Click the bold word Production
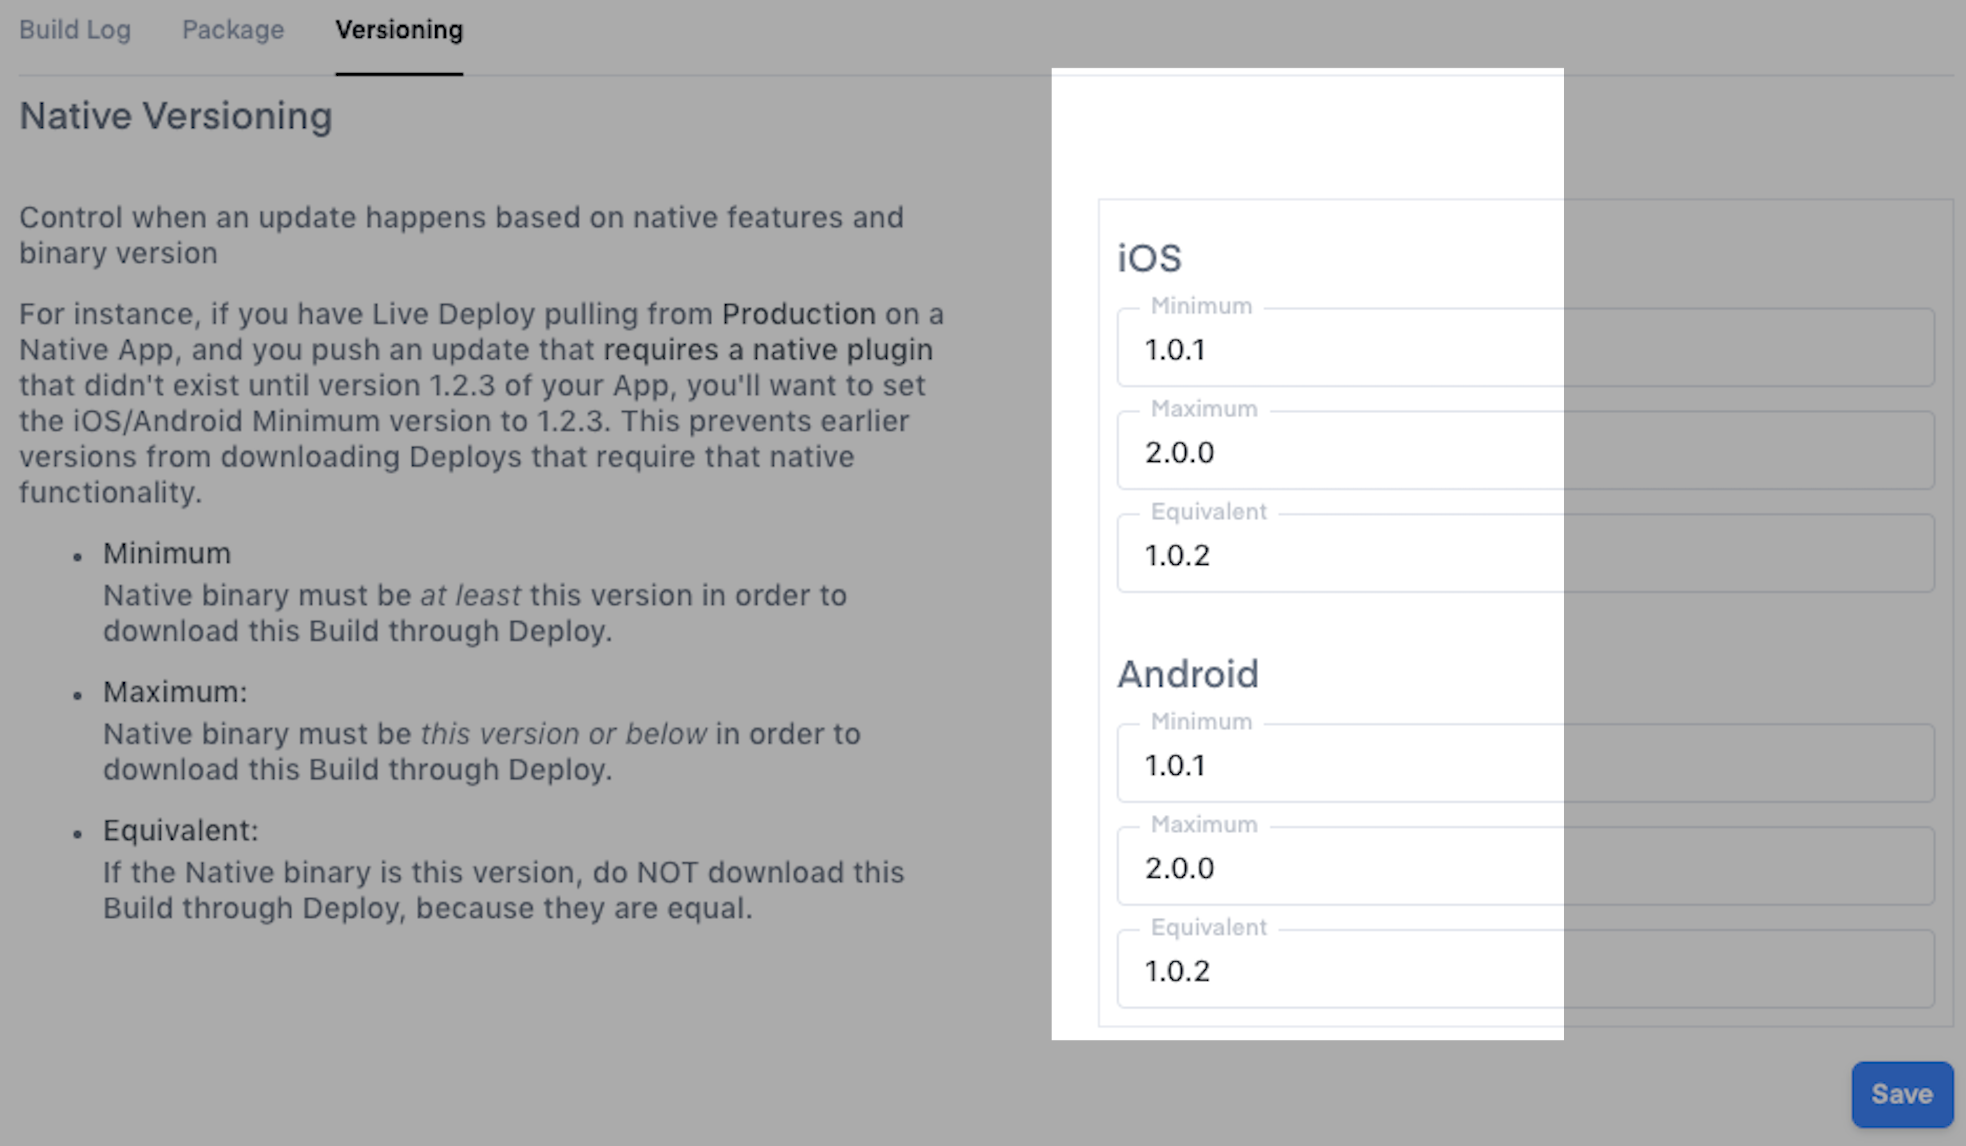 click(x=798, y=314)
